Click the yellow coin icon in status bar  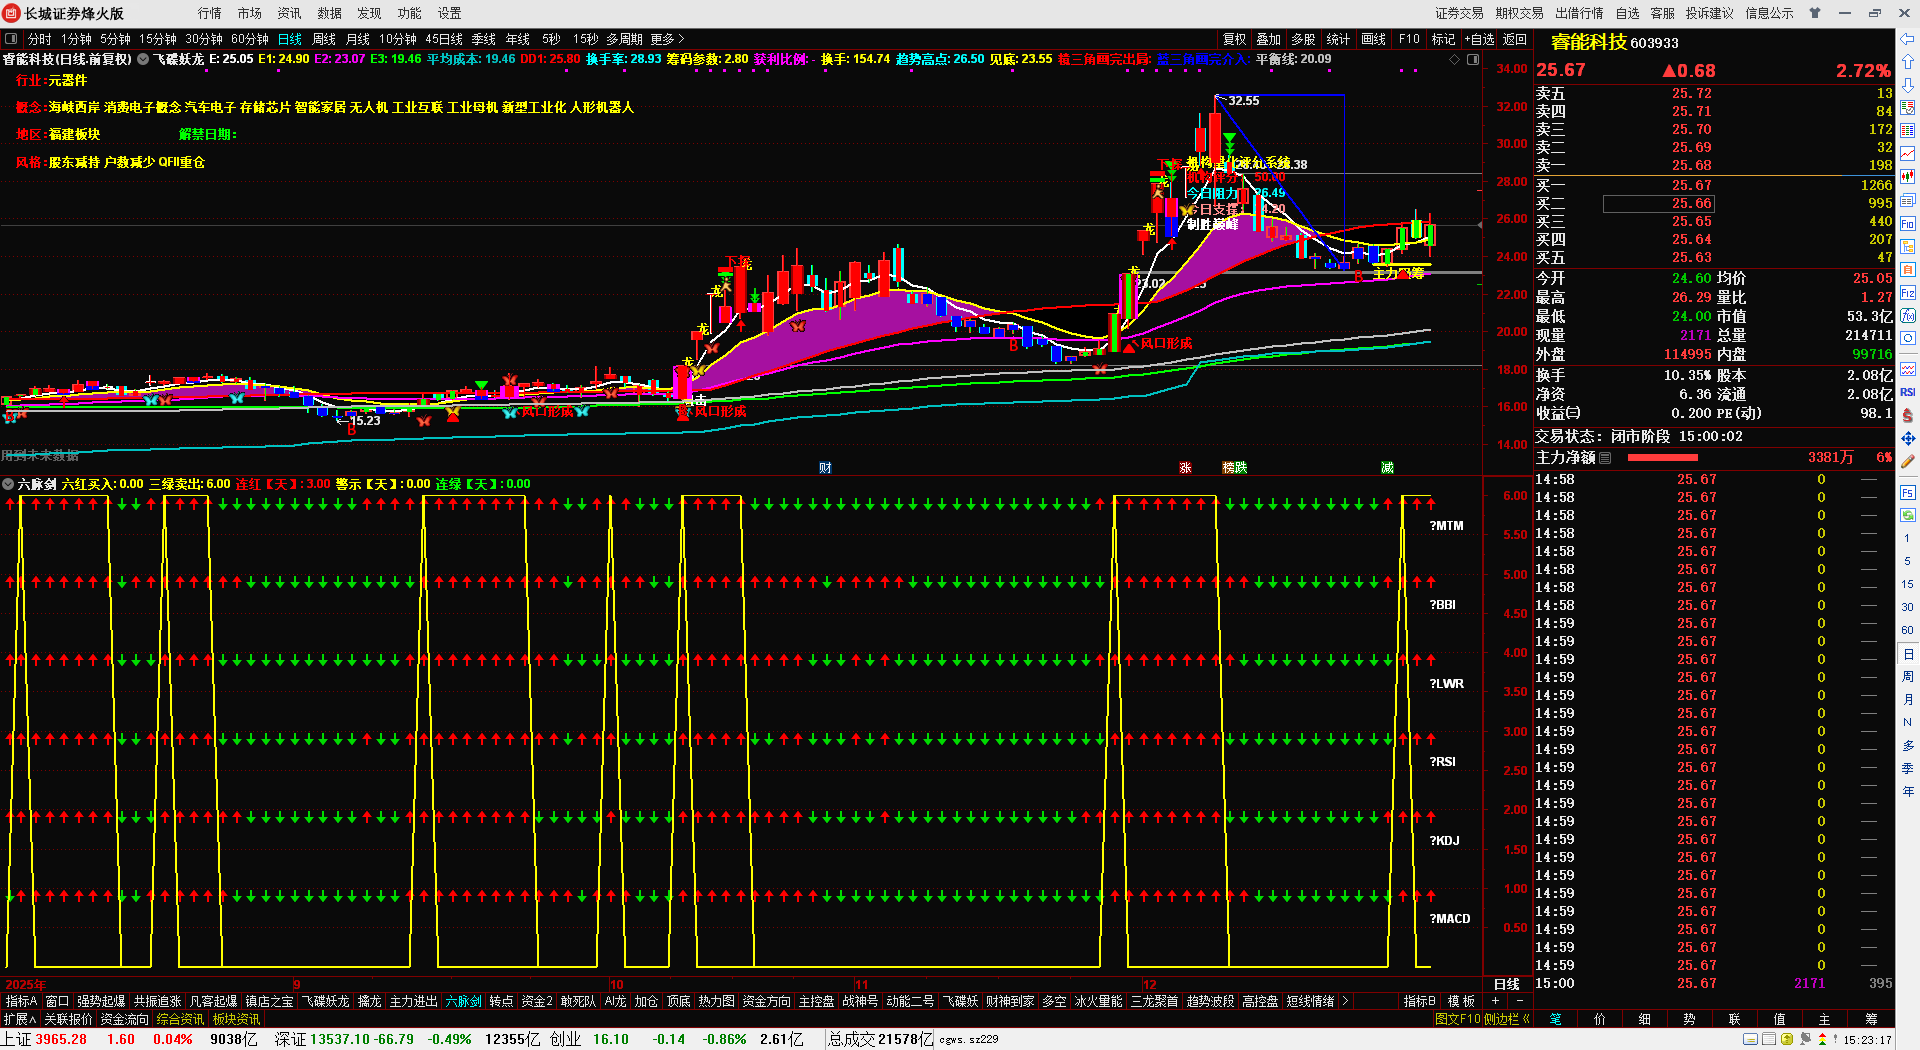coord(1787,1039)
